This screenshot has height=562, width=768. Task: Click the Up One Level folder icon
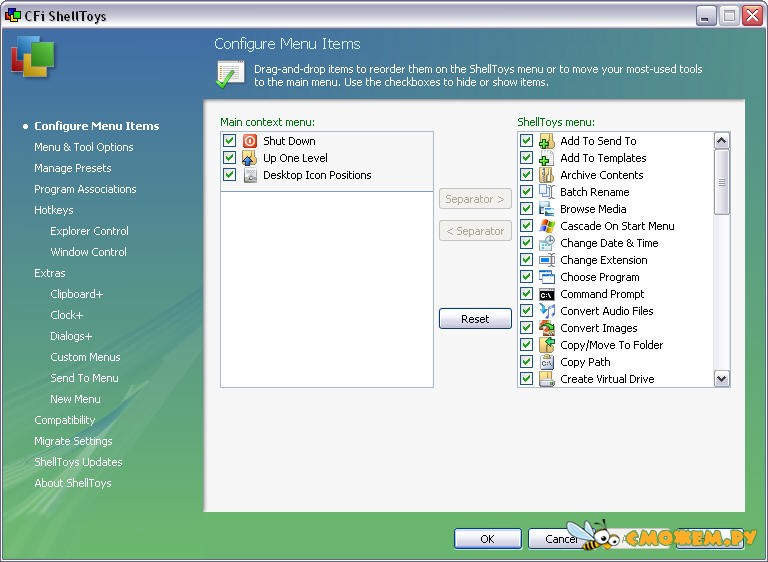[250, 158]
